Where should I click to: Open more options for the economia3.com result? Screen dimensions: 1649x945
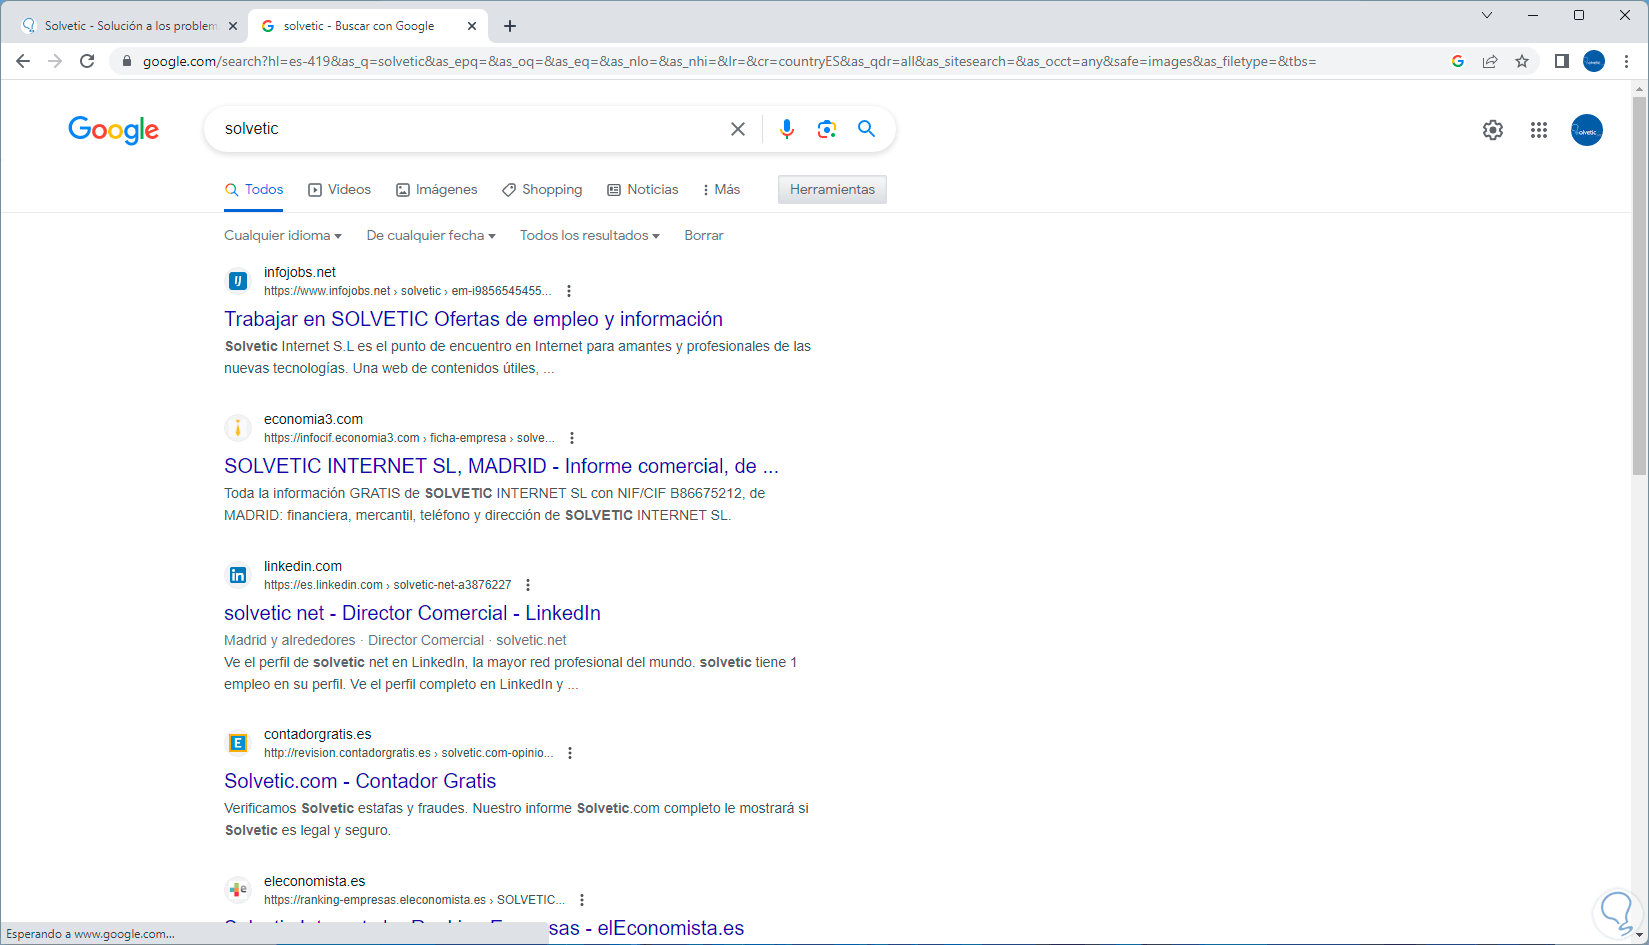[x=572, y=438]
